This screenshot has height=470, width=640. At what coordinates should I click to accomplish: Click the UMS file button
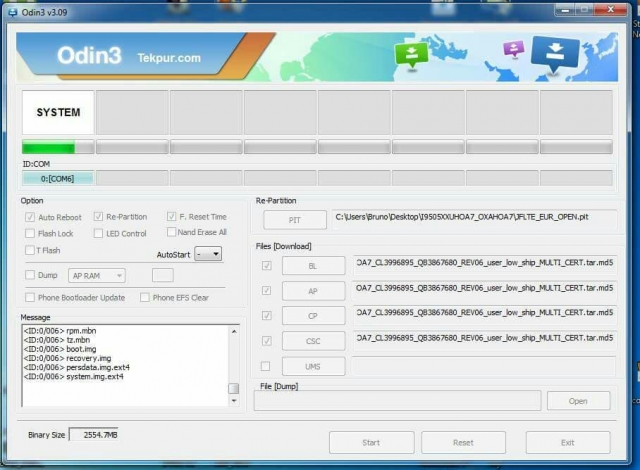point(313,366)
